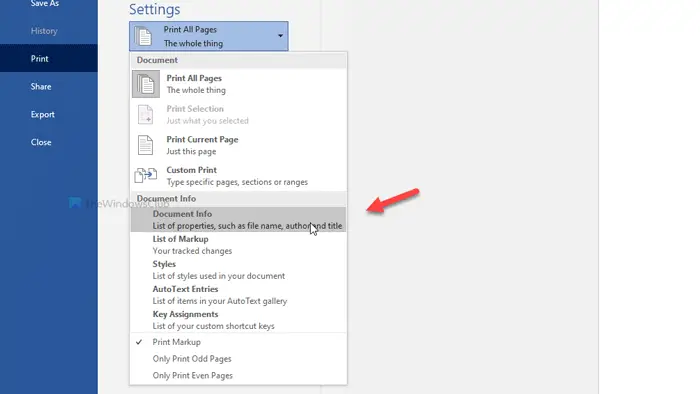Select List of Markup tracked changes
This screenshot has height=394, width=700.
tap(238, 245)
